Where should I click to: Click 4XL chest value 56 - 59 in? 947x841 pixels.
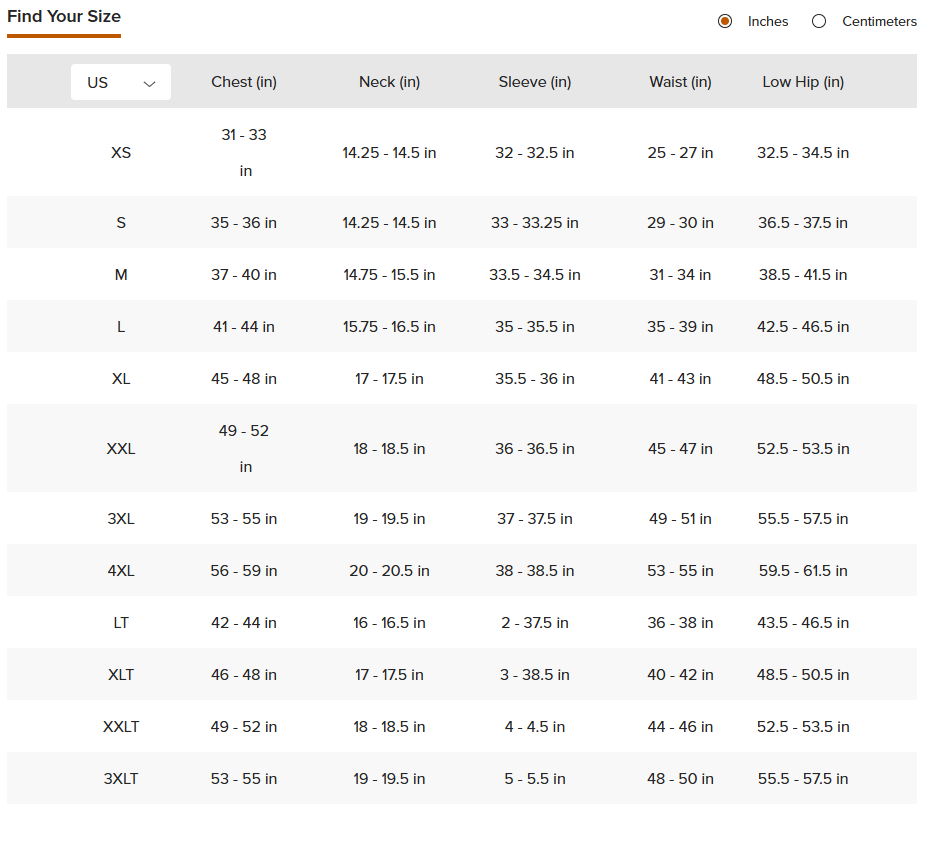244,570
